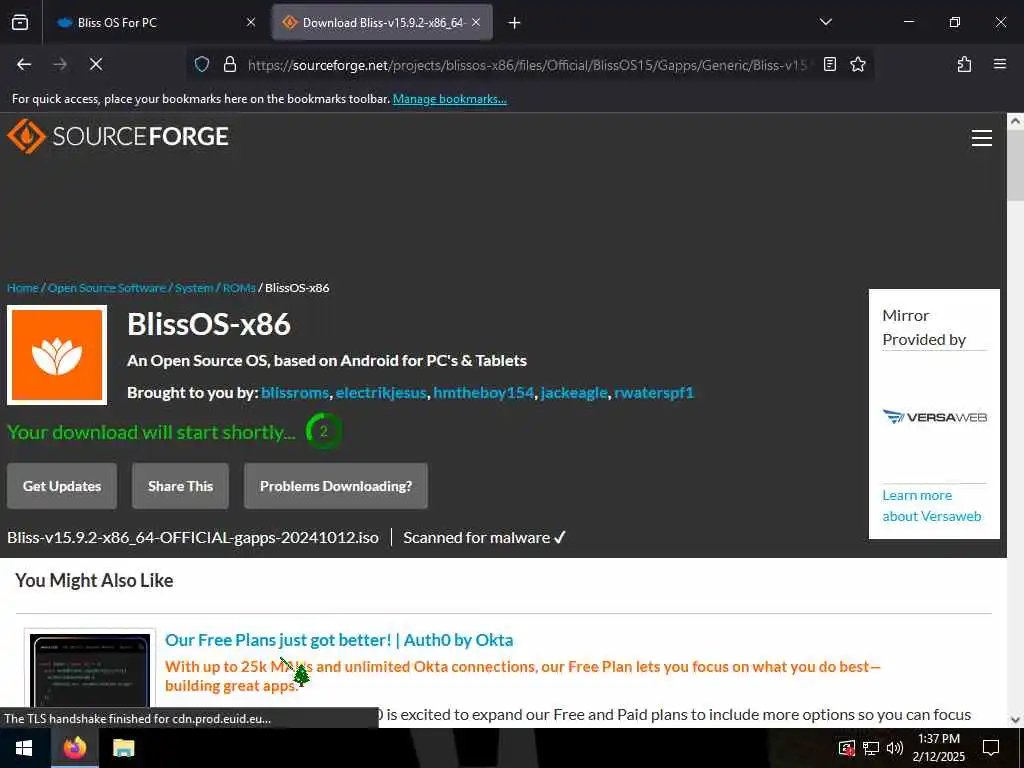Screen dimensions: 1024x768
Task: Go back to previous page
Action: 24,64
